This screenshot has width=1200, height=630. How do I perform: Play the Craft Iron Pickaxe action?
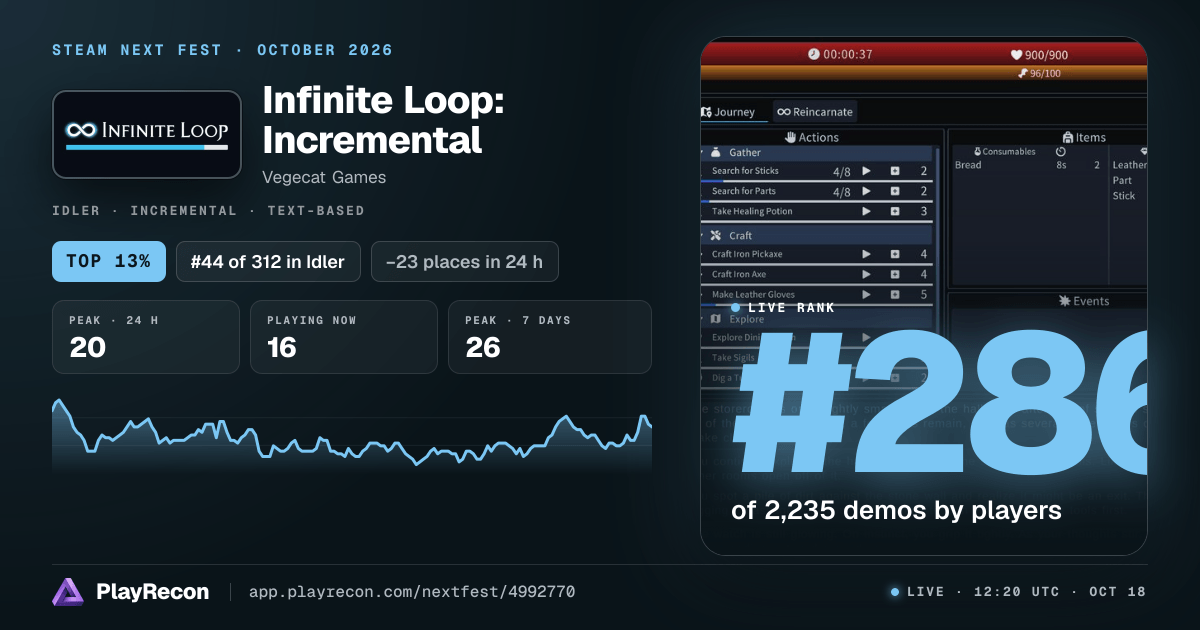coord(867,254)
